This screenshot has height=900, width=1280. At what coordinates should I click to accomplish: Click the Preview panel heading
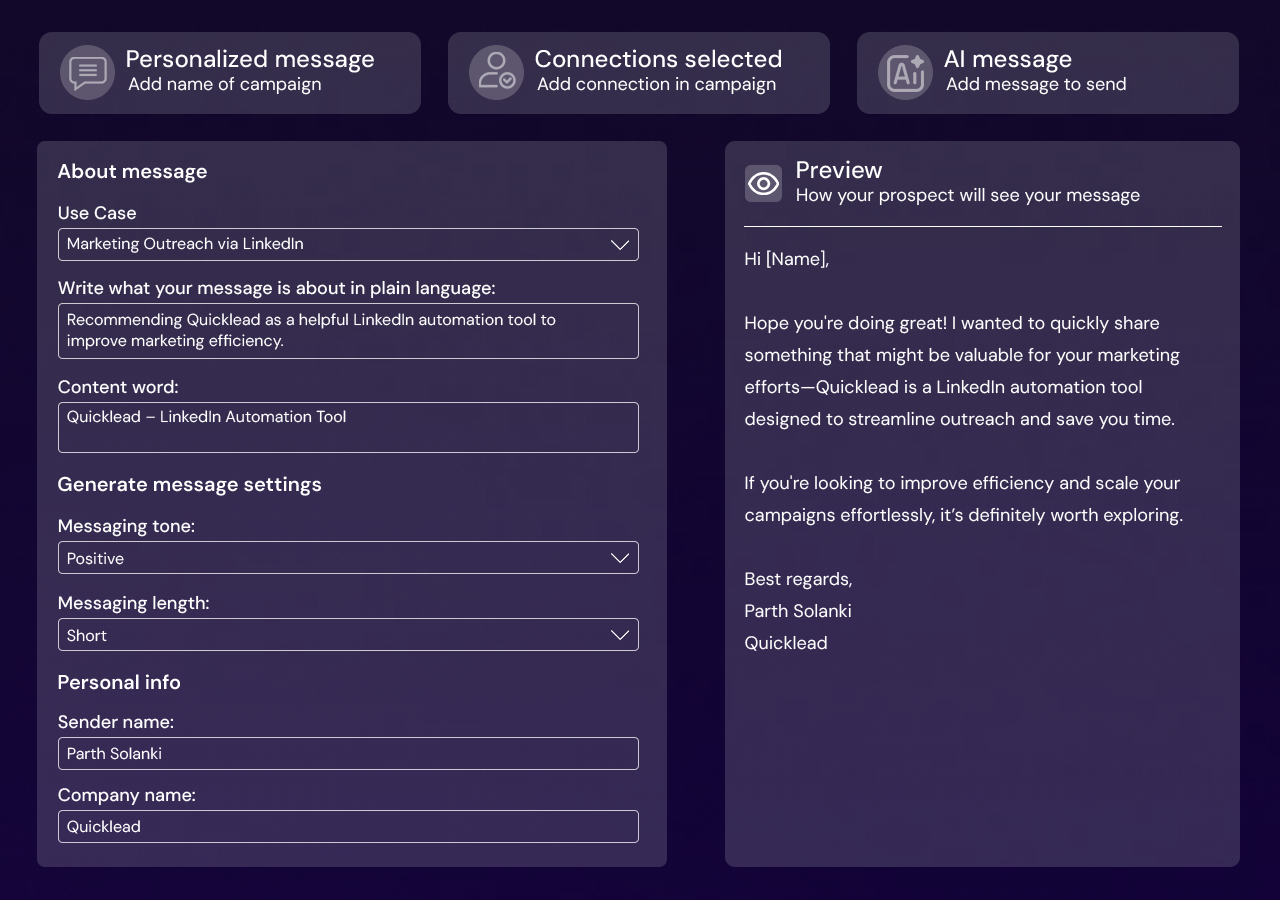click(x=839, y=170)
